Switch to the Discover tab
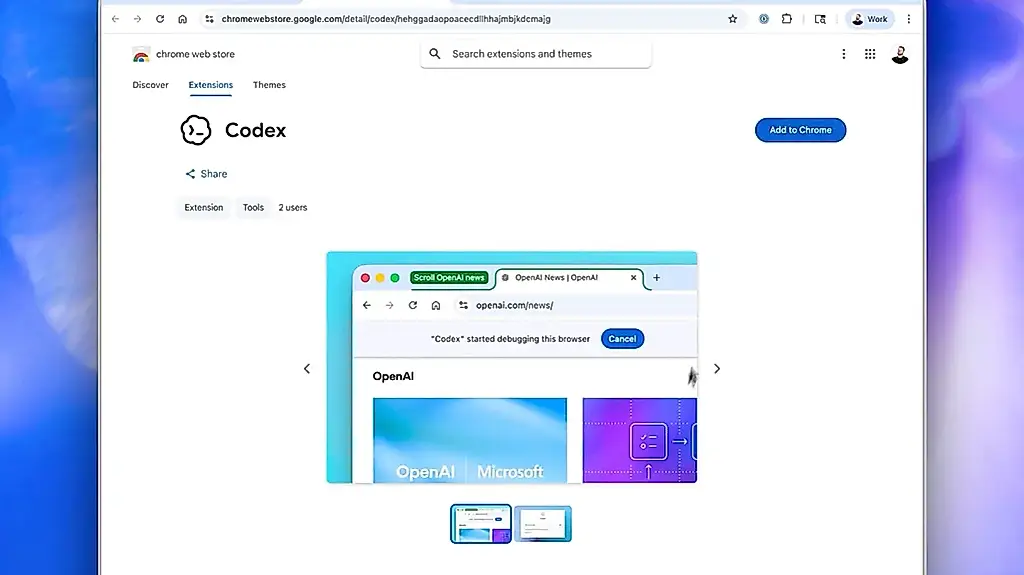1024x575 pixels. pos(150,85)
